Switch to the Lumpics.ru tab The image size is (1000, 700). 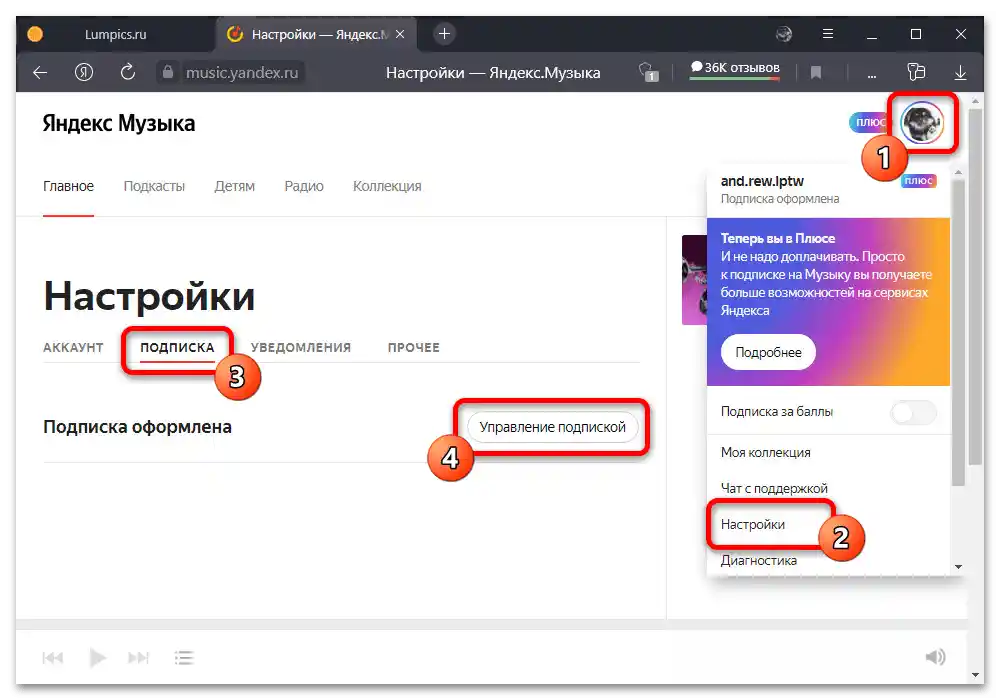[115, 34]
